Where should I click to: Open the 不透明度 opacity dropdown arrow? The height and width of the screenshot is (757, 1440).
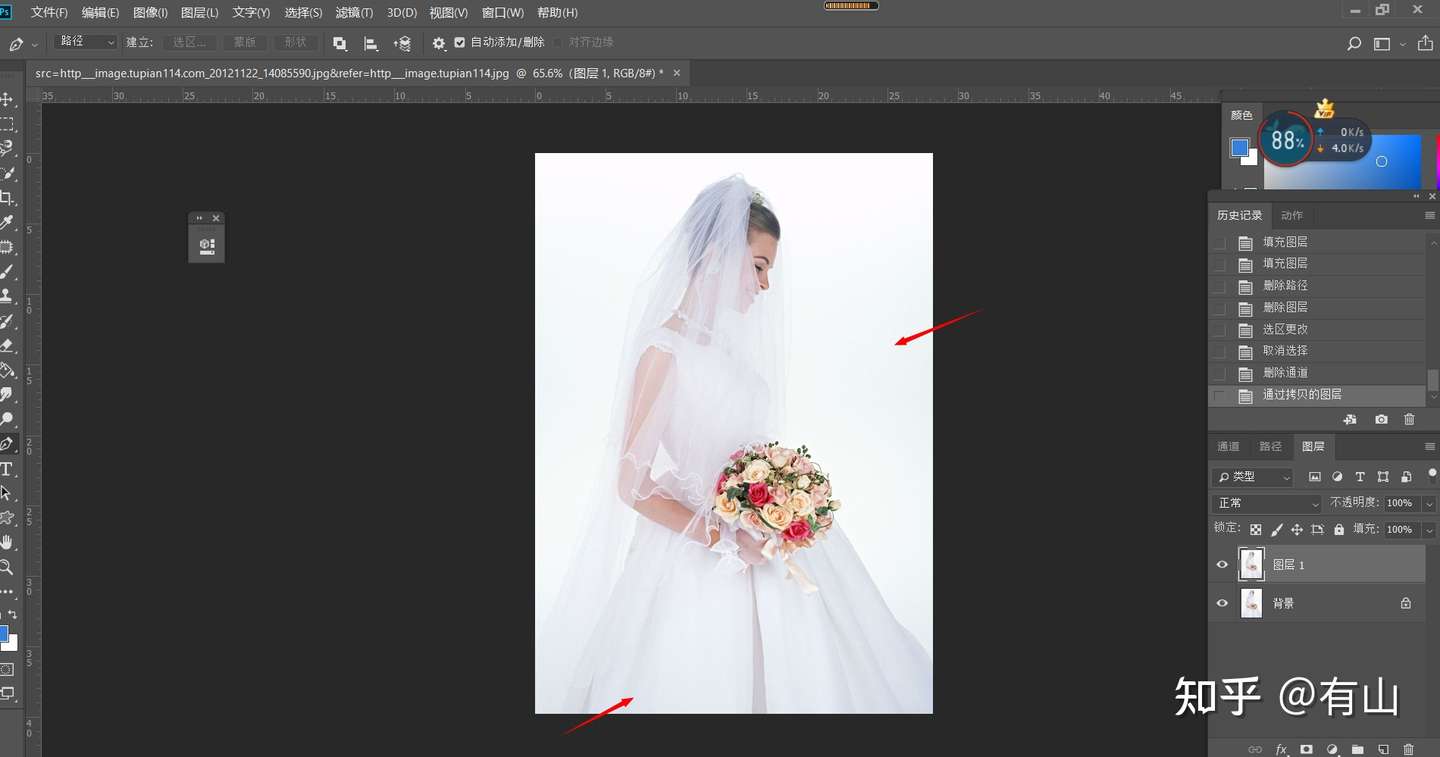coord(1427,503)
